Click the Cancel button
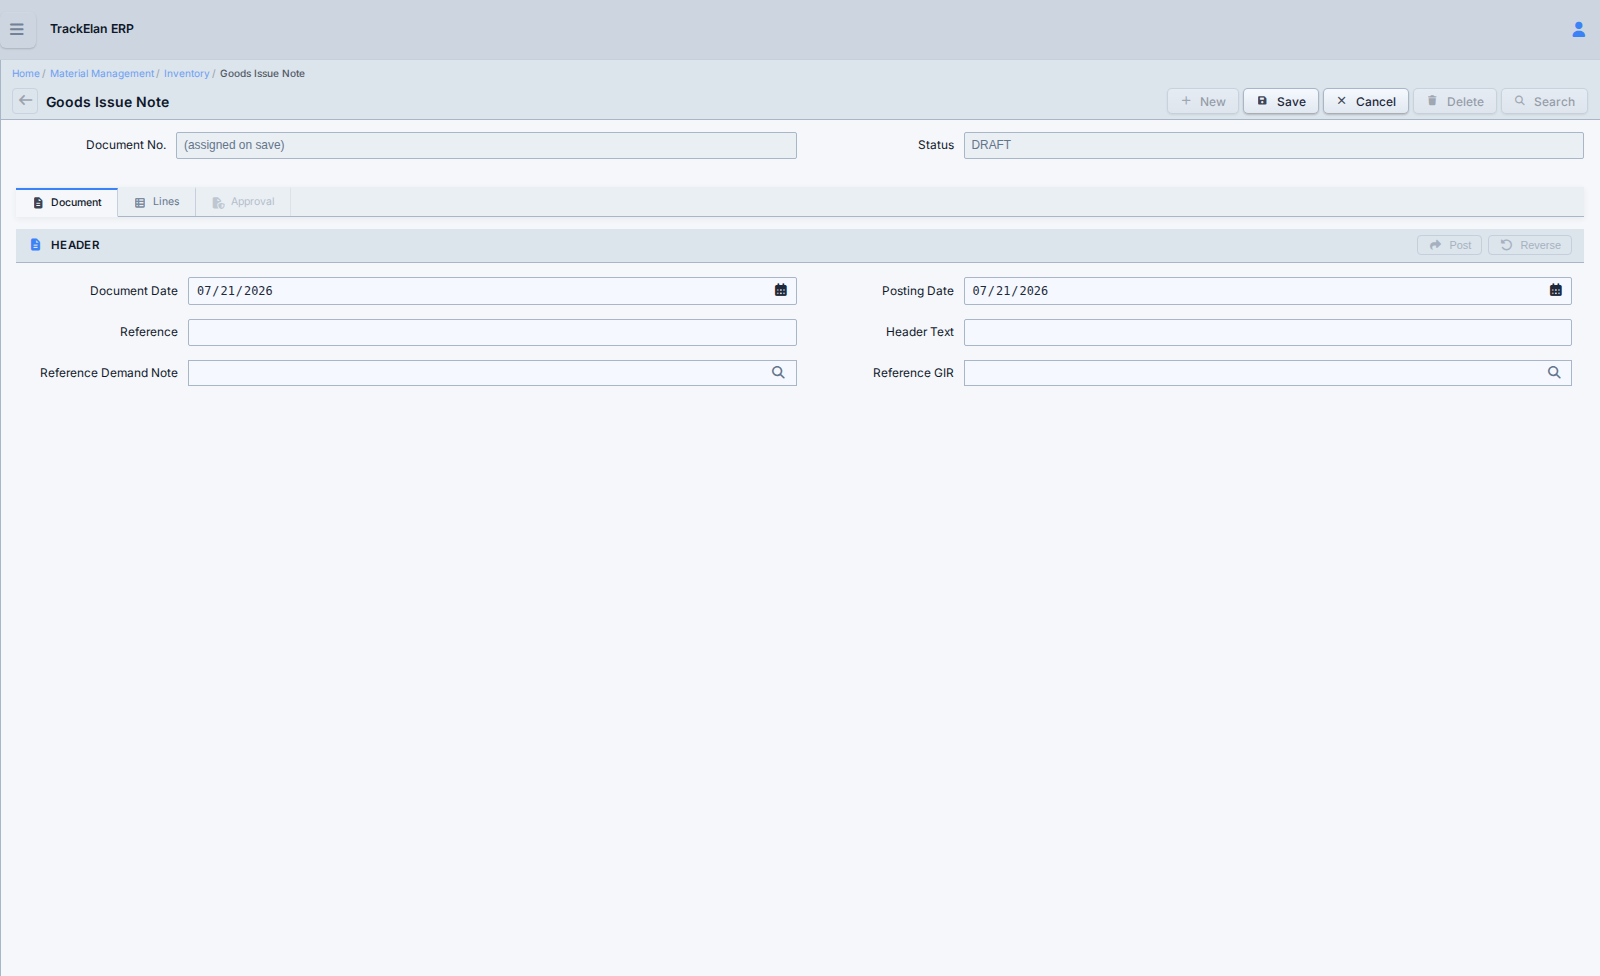The height and width of the screenshot is (976, 1600). pyautogui.click(x=1366, y=101)
